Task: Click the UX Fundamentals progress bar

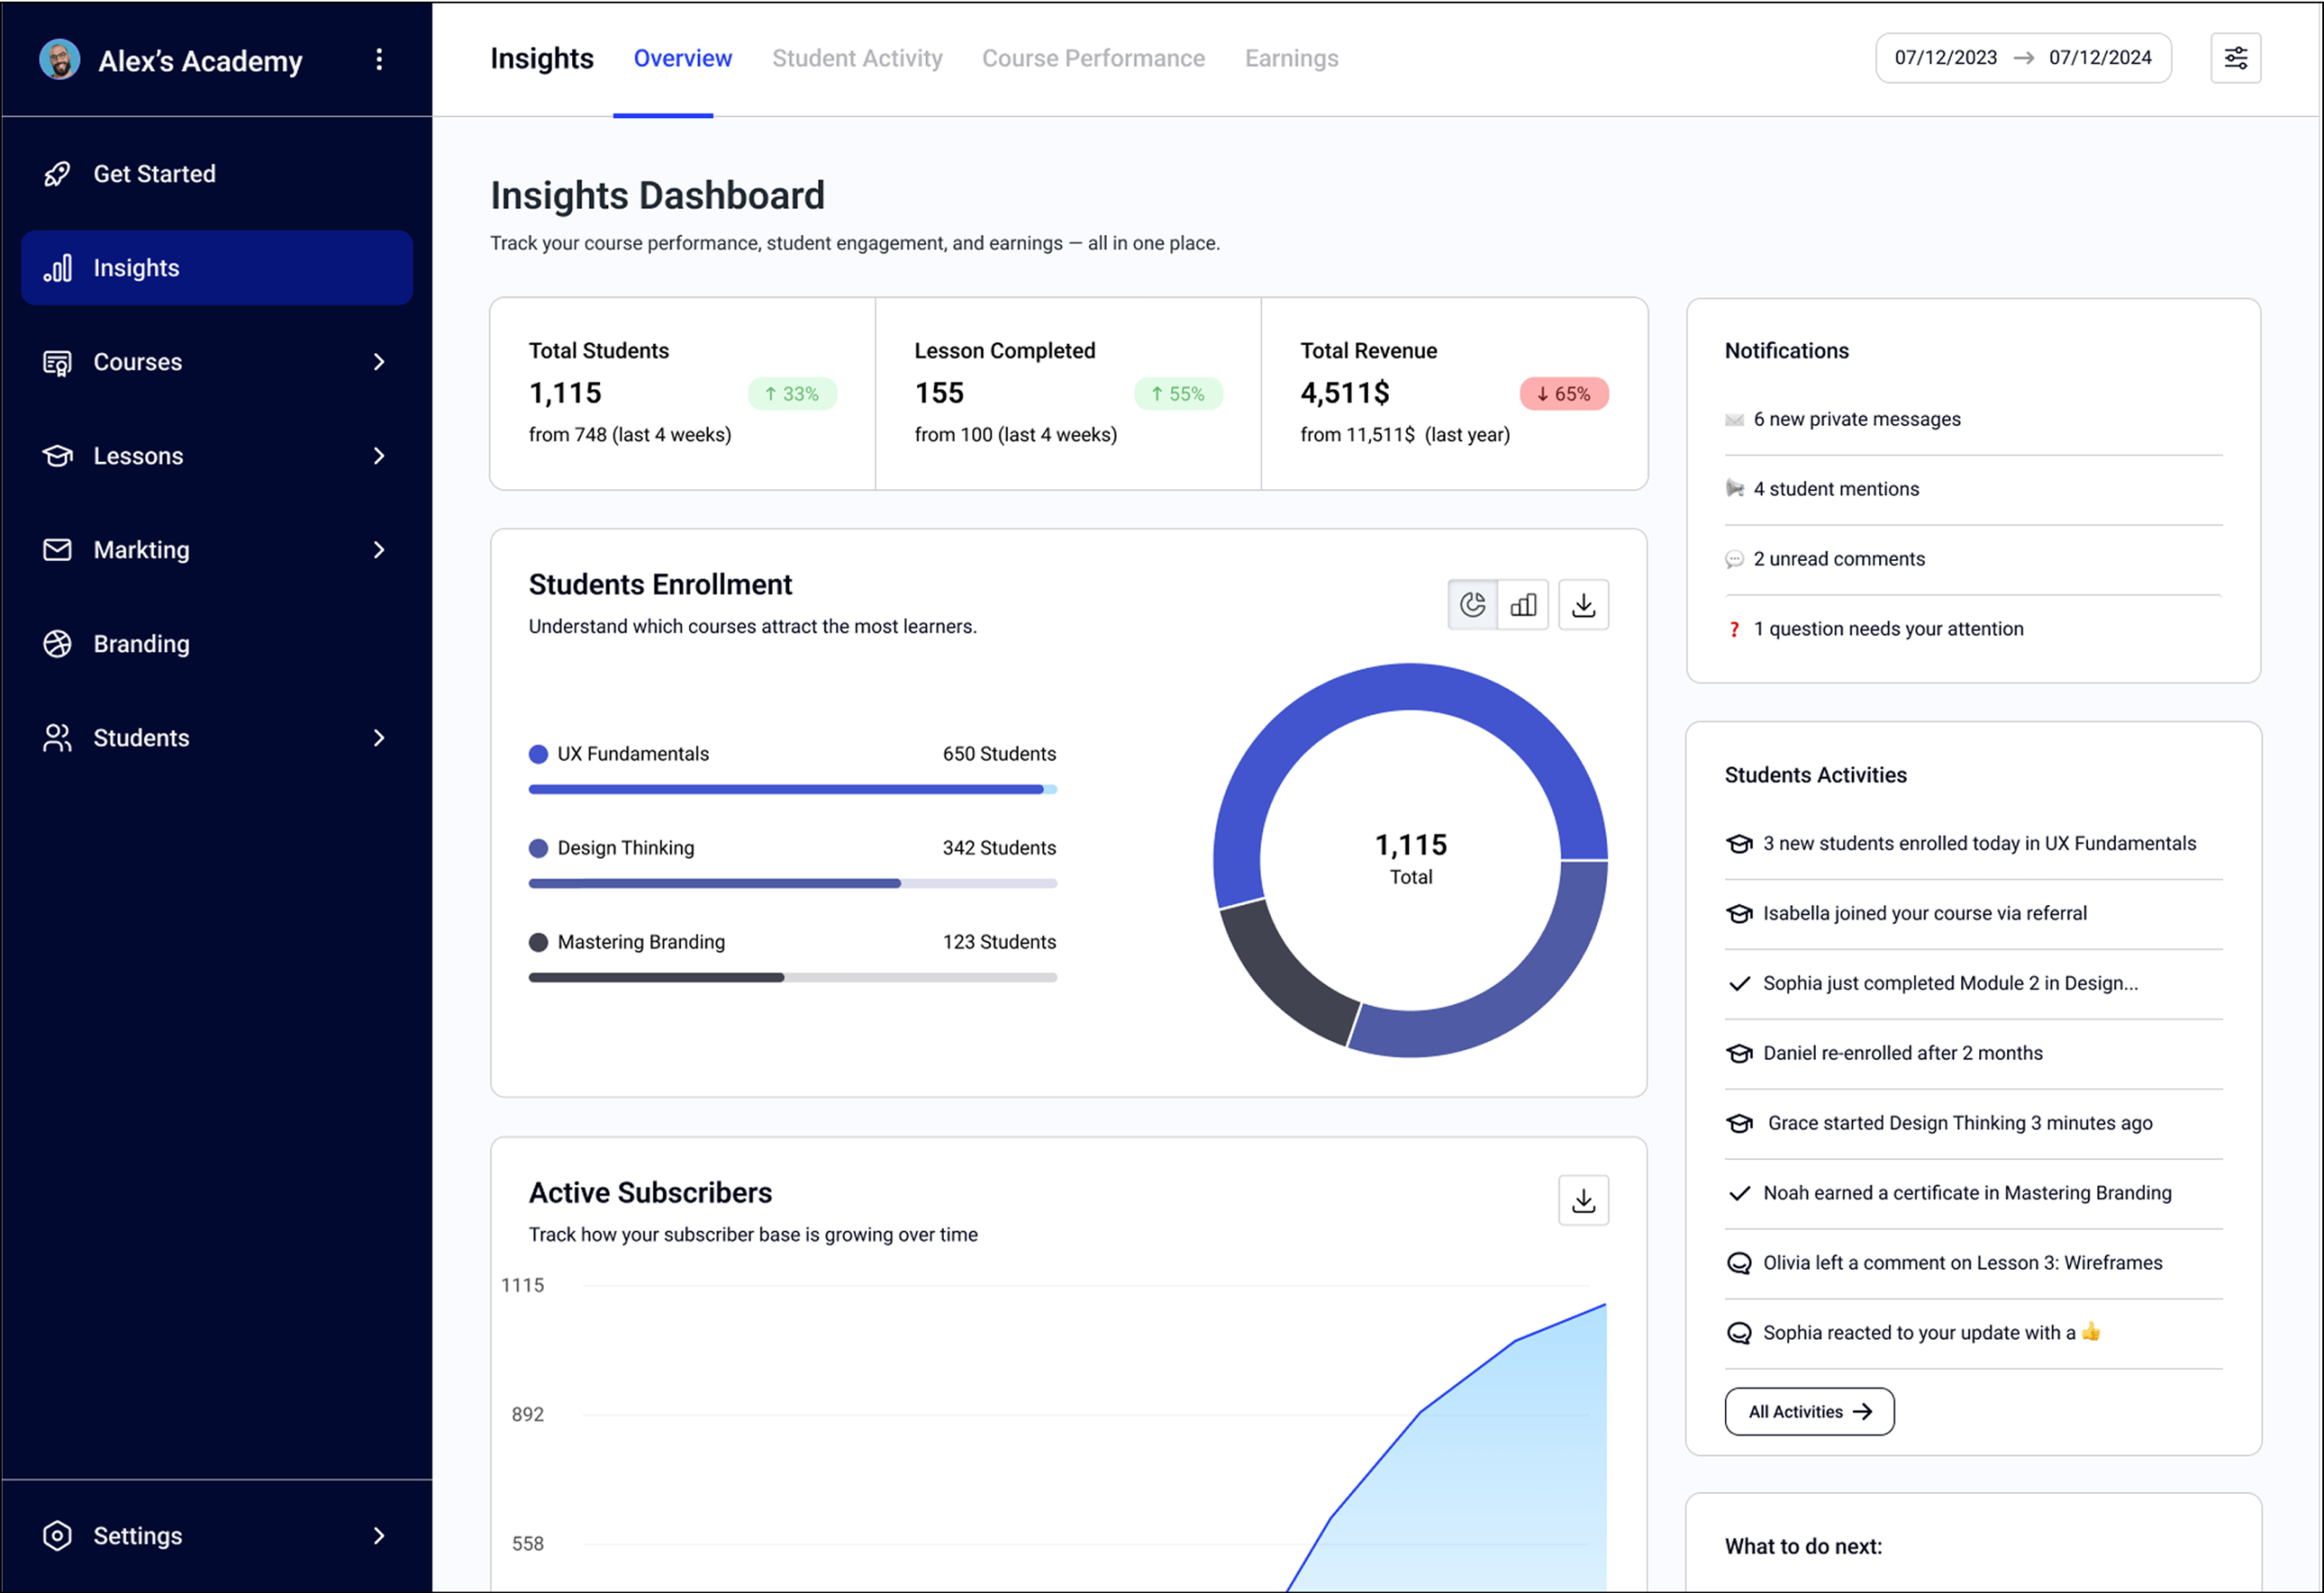Action: (792, 790)
